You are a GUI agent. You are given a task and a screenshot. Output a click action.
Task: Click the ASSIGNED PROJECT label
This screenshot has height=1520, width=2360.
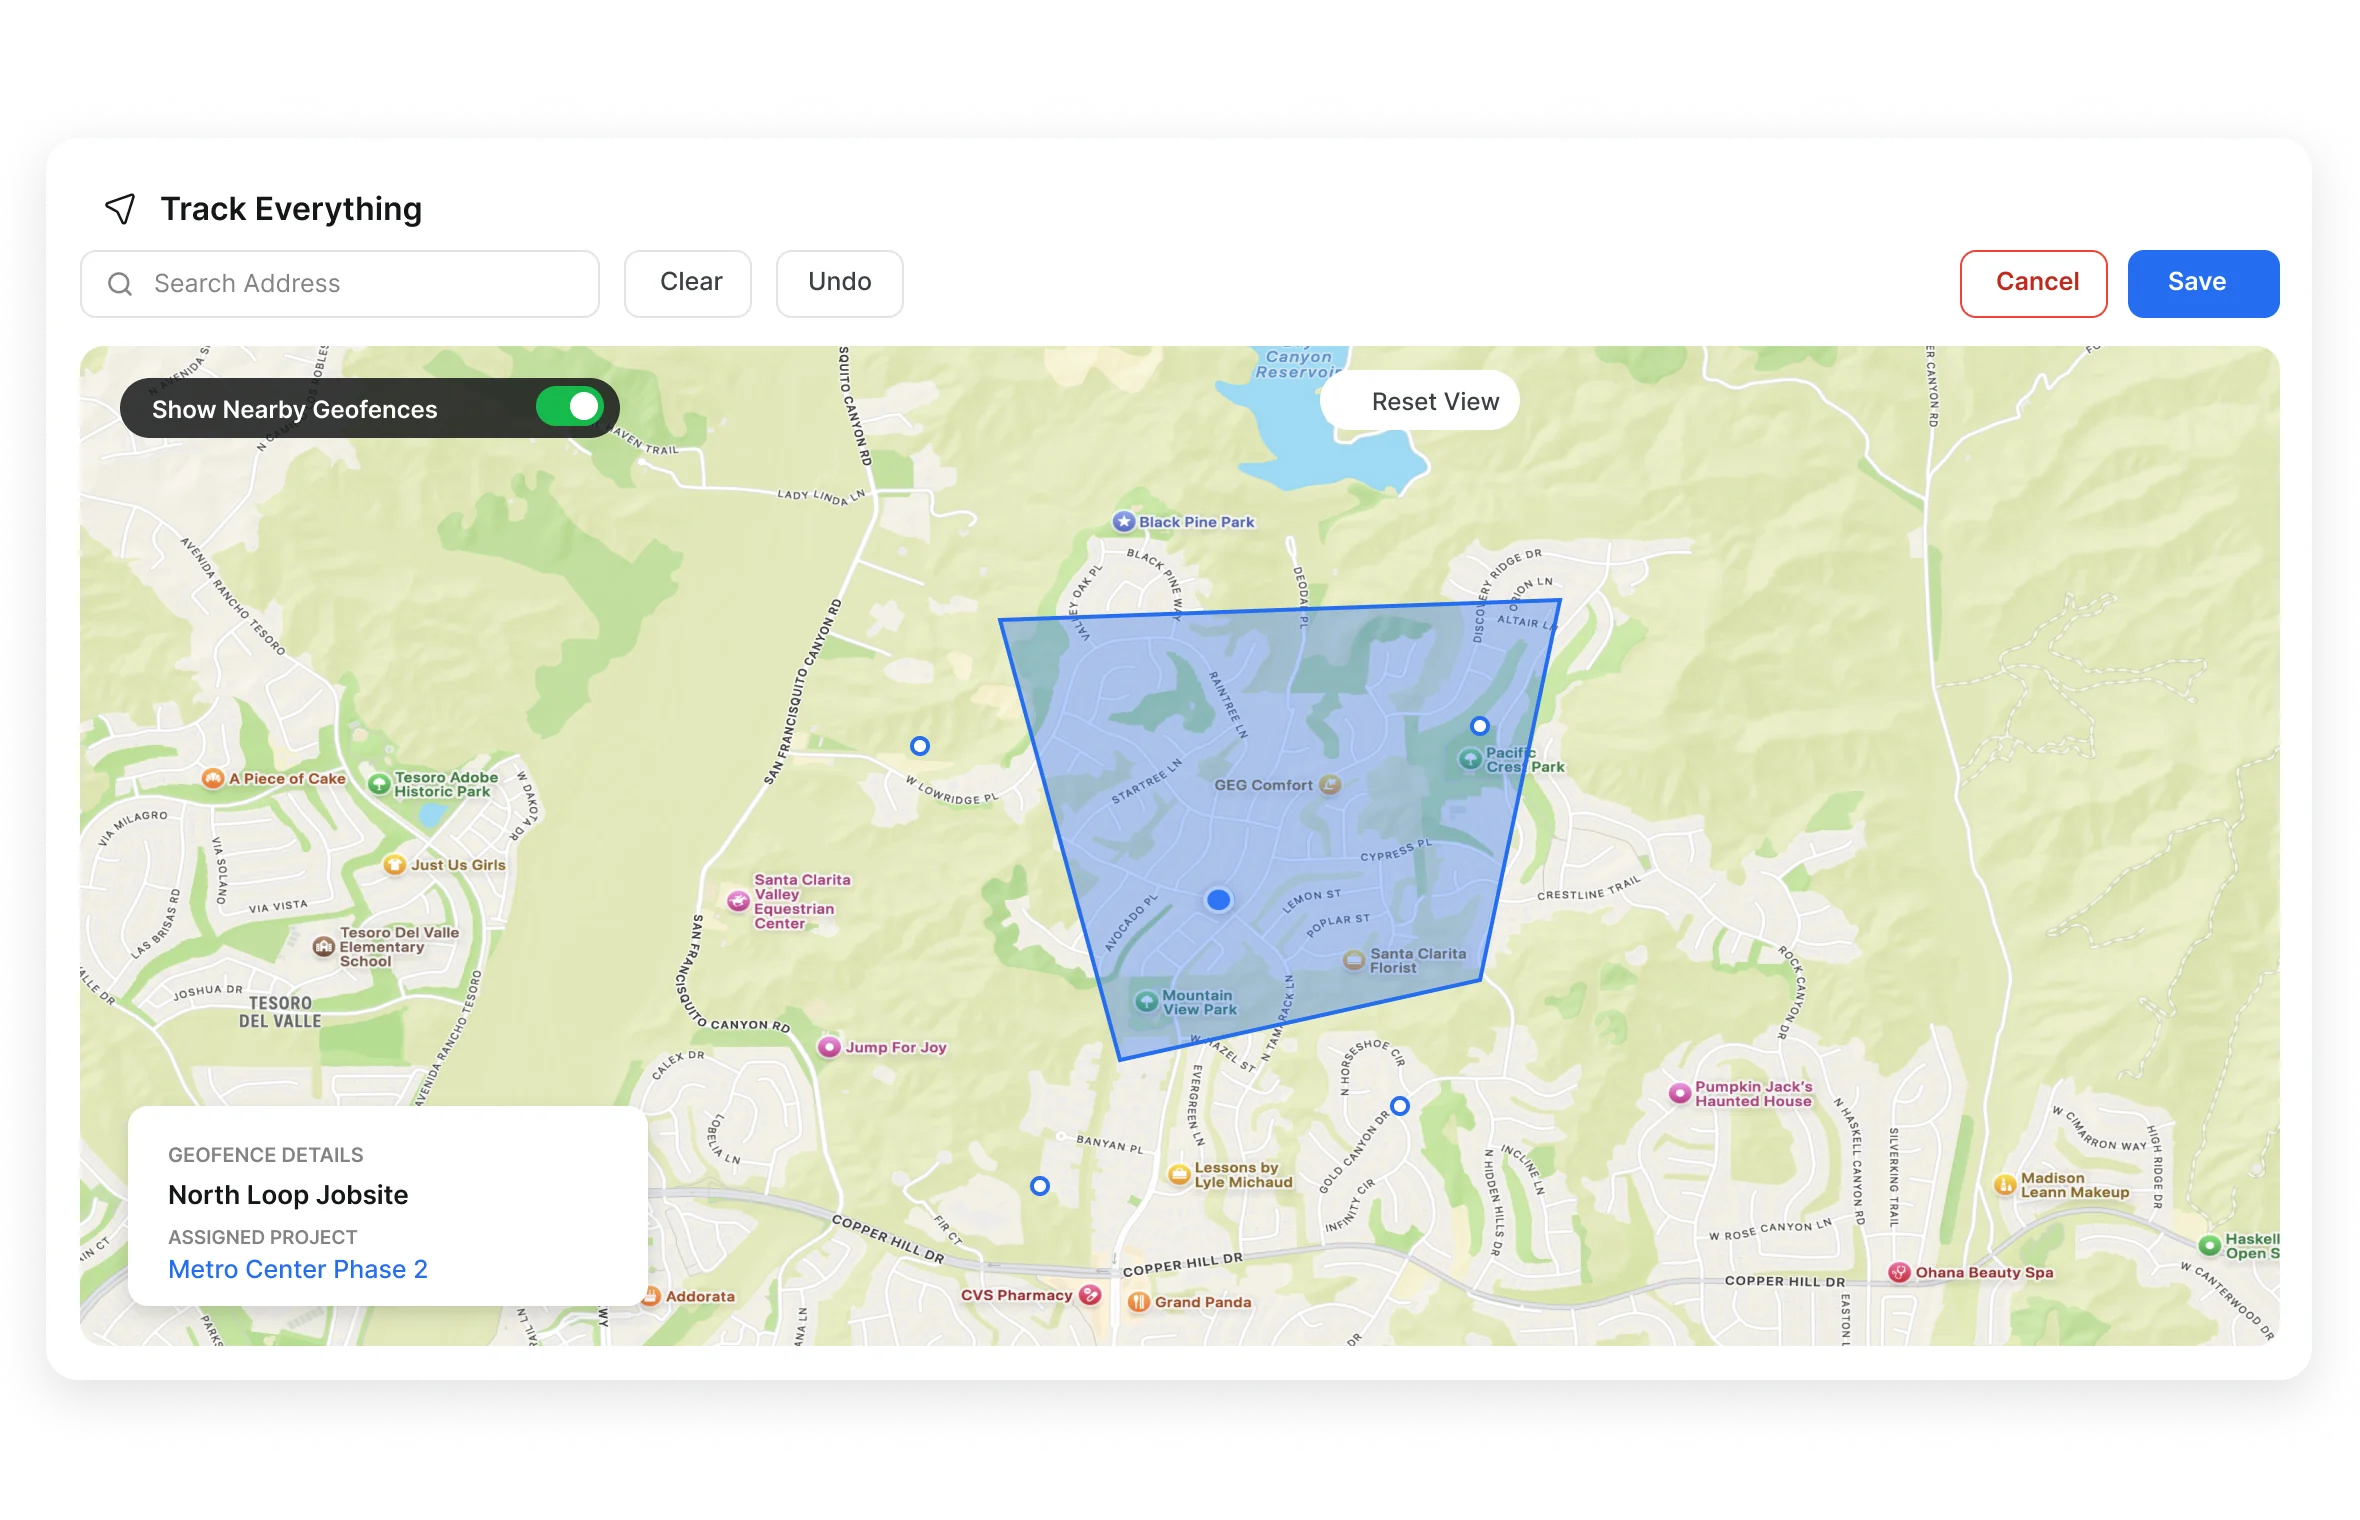[x=263, y=1237]
